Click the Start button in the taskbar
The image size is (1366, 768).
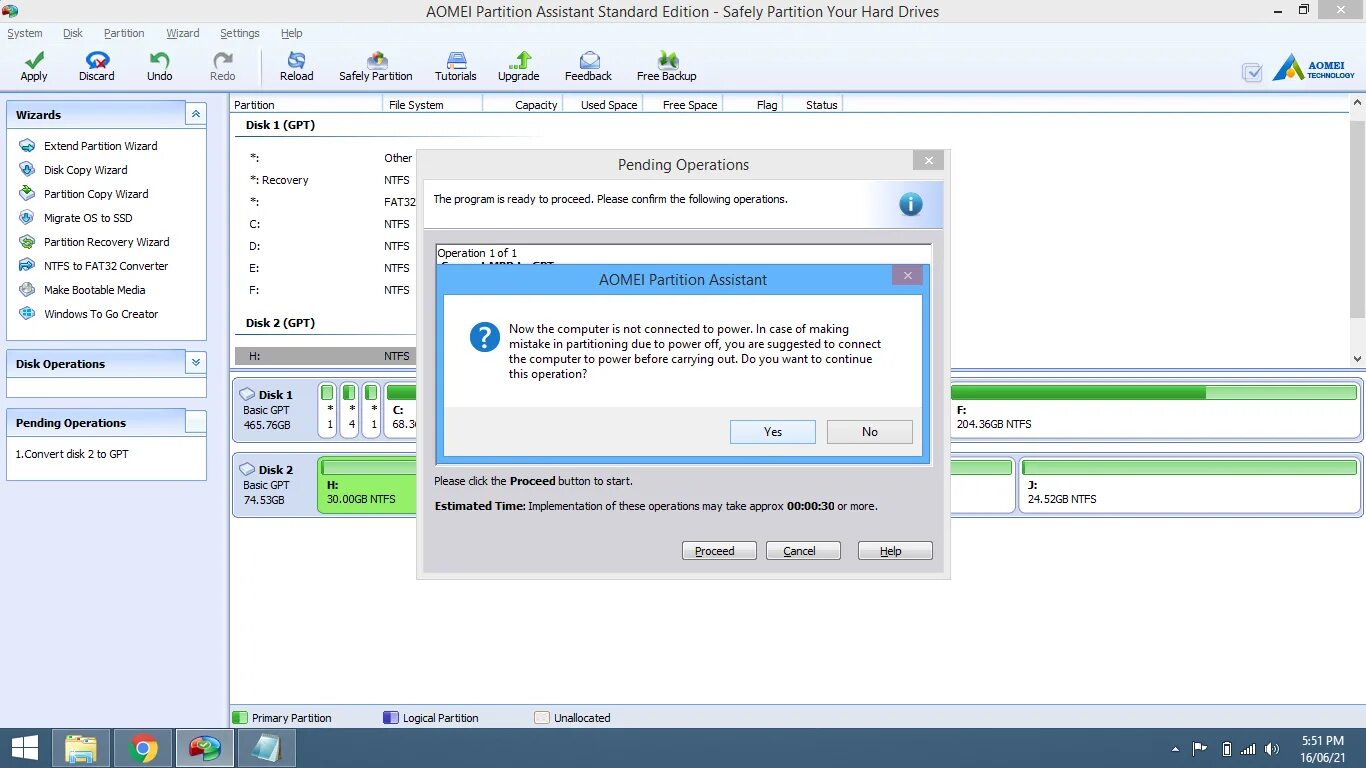pyautogui.click(x=25, y=748)
